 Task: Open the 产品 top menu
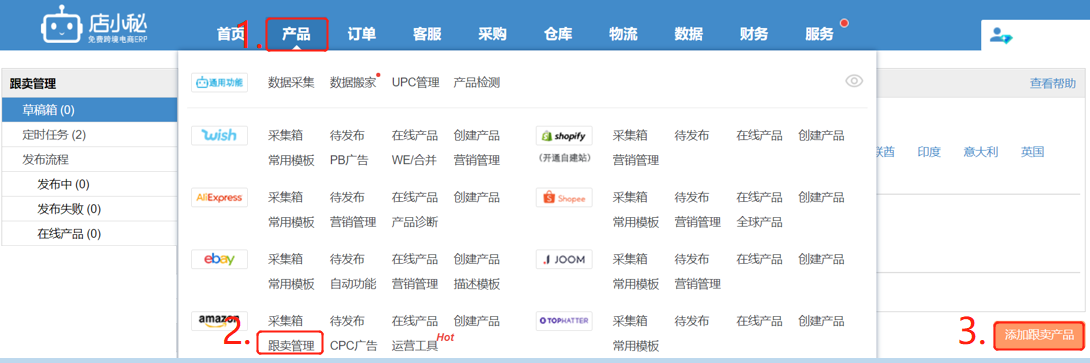[296, 34]
